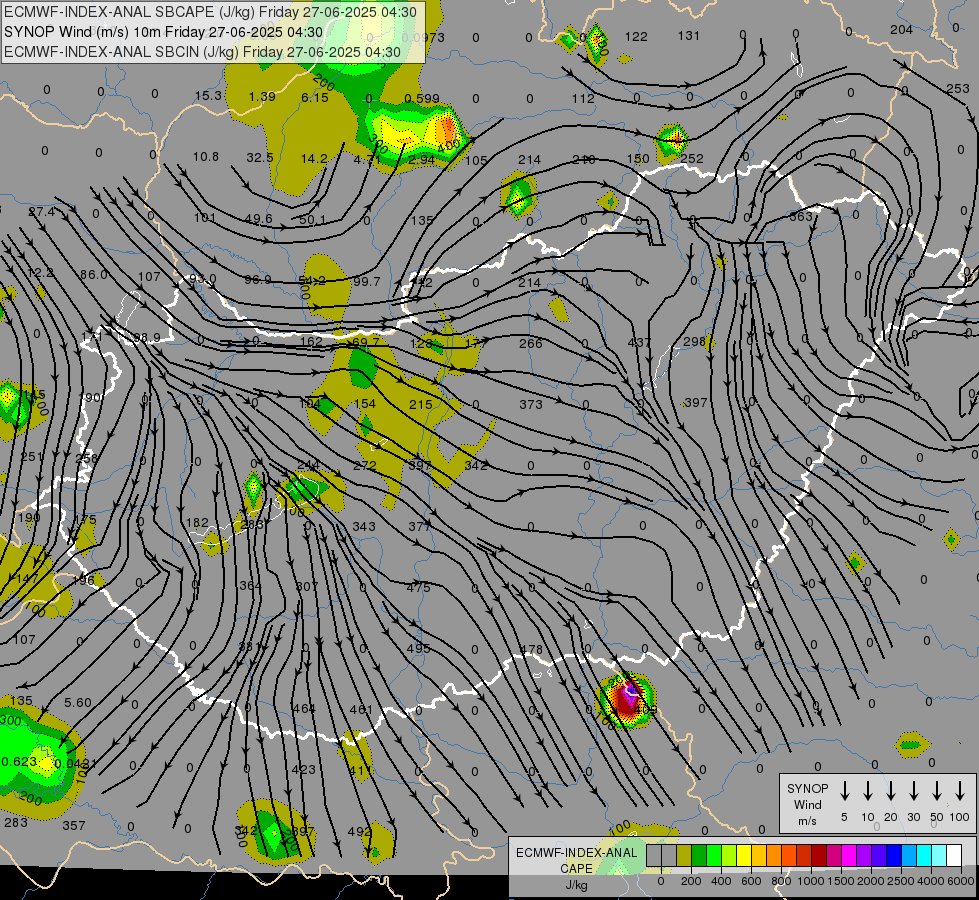Click the SYNOP Wind 10m title line
The width and height of the screenshot is (979, 900).
pos(164,32)
